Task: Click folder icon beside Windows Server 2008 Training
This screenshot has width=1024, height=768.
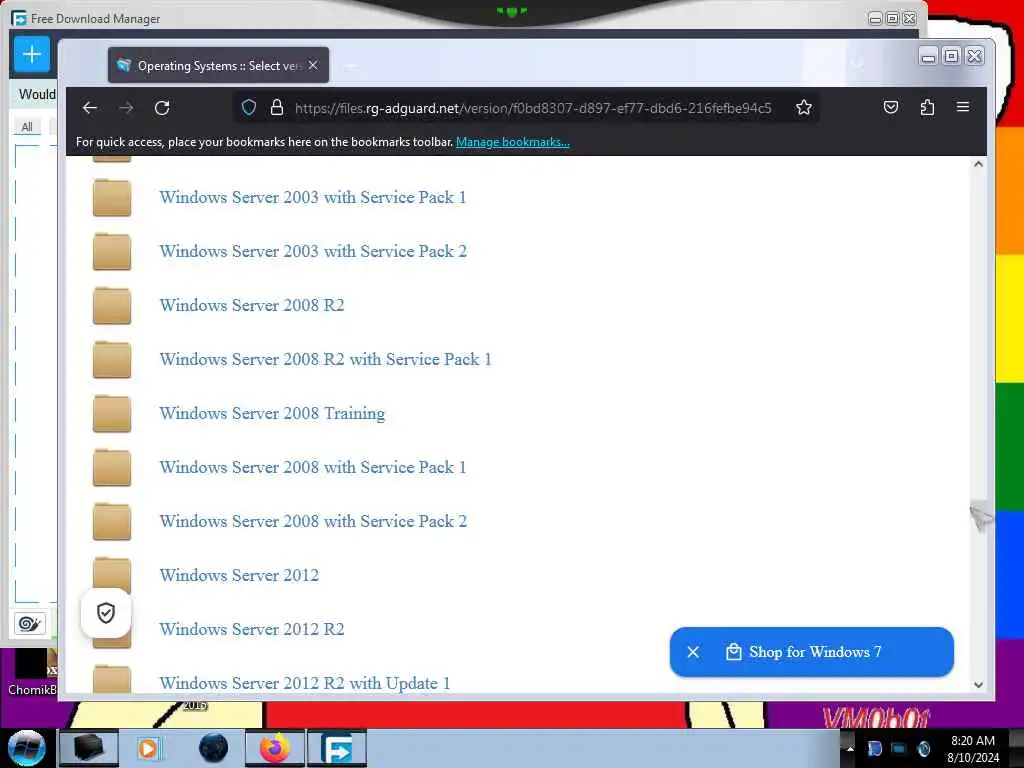Action: (112, 413)
